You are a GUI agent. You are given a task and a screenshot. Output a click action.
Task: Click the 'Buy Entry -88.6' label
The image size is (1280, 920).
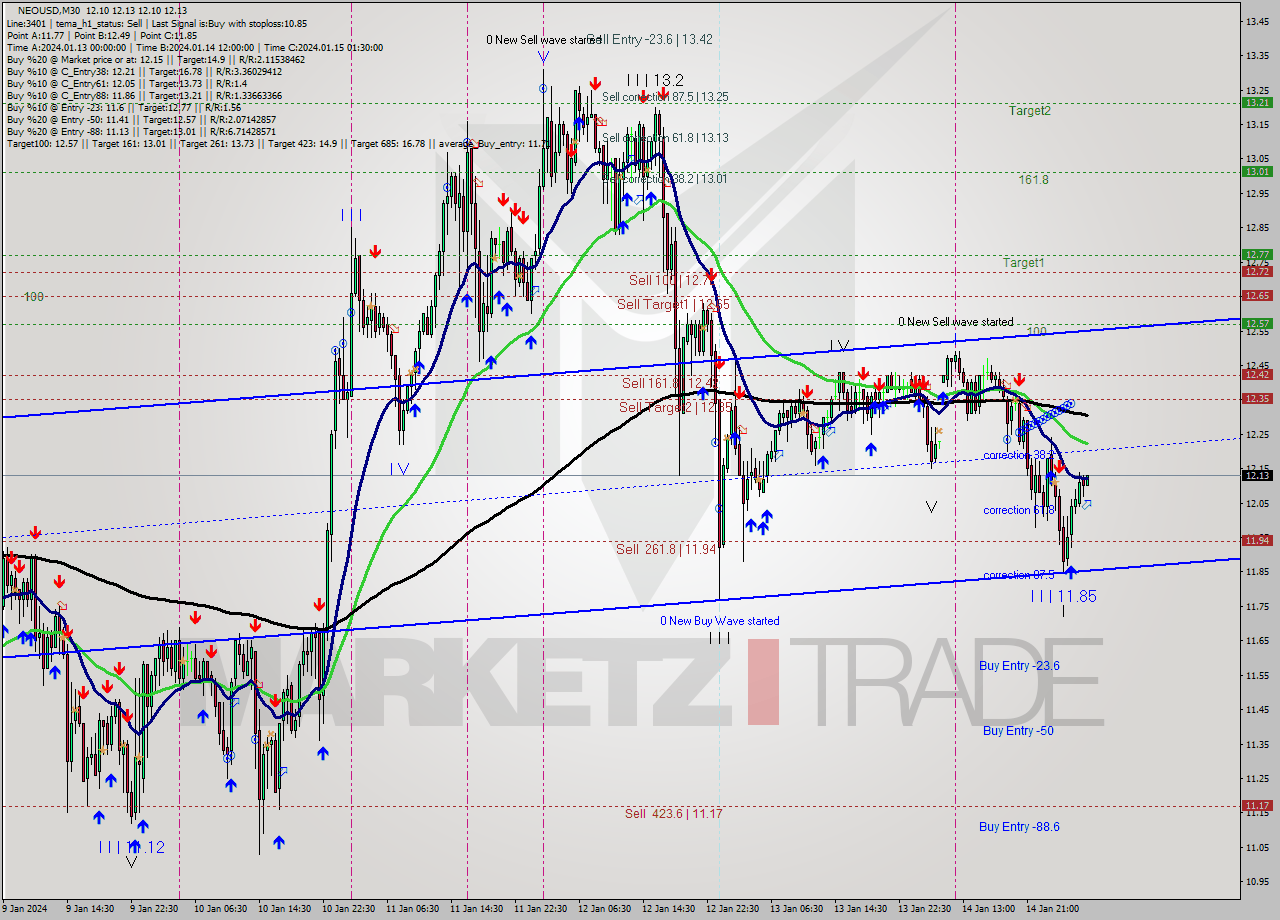click(1019, 827)
